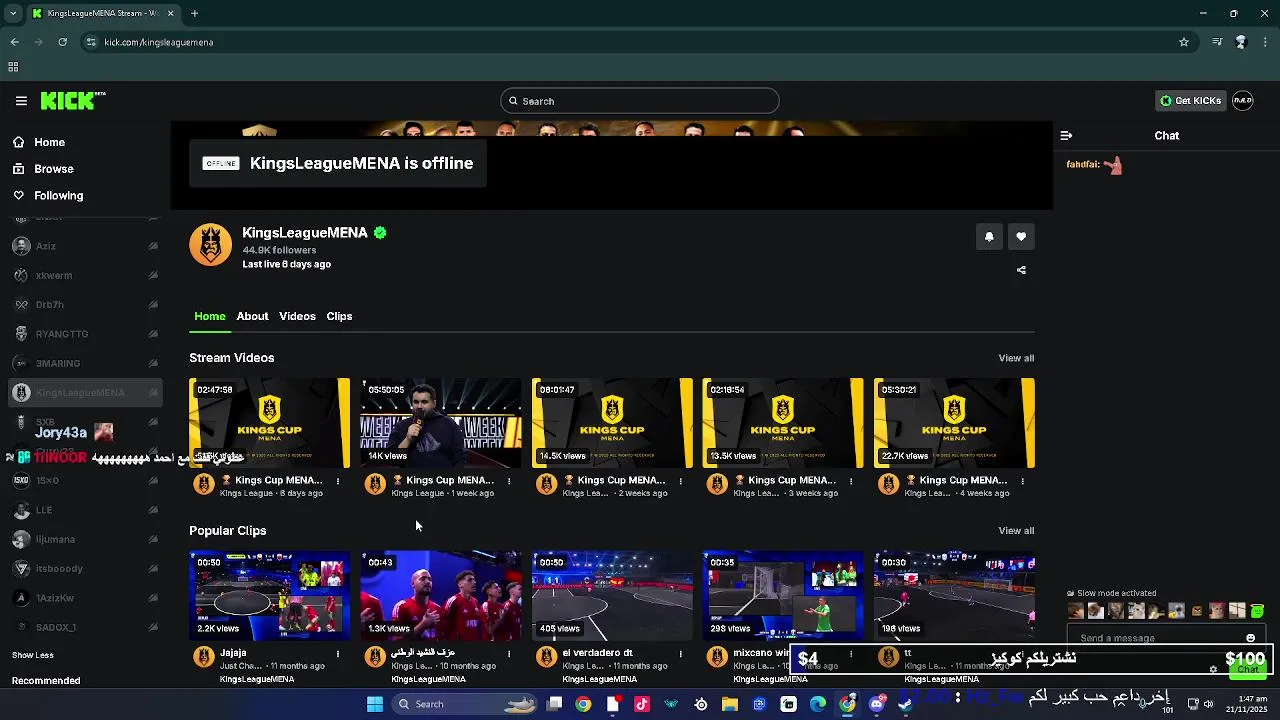Screen dimensions: 1280x720
Task: Open xkwerm channel in sidebar
Action: click(x=85, y=275)
